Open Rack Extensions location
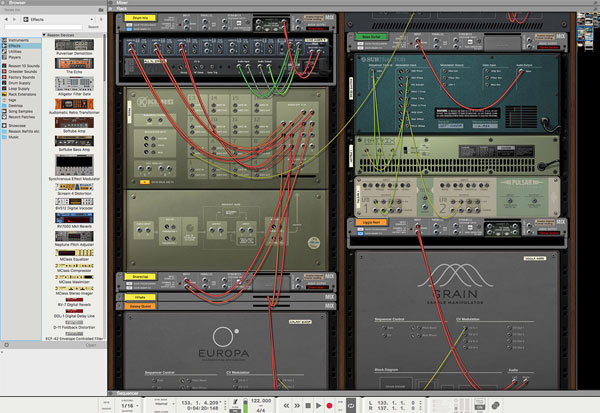 click(22, 94)
